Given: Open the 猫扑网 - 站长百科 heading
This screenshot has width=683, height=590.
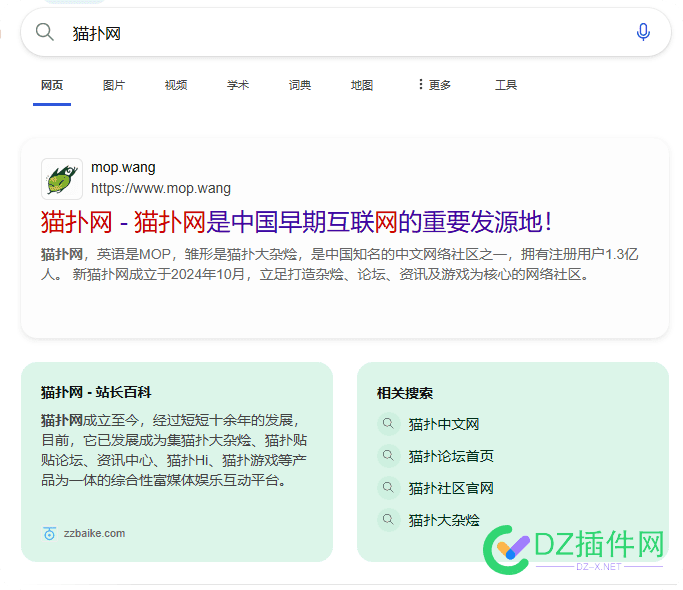Looking at the screenshot, I should click(96, 392).
